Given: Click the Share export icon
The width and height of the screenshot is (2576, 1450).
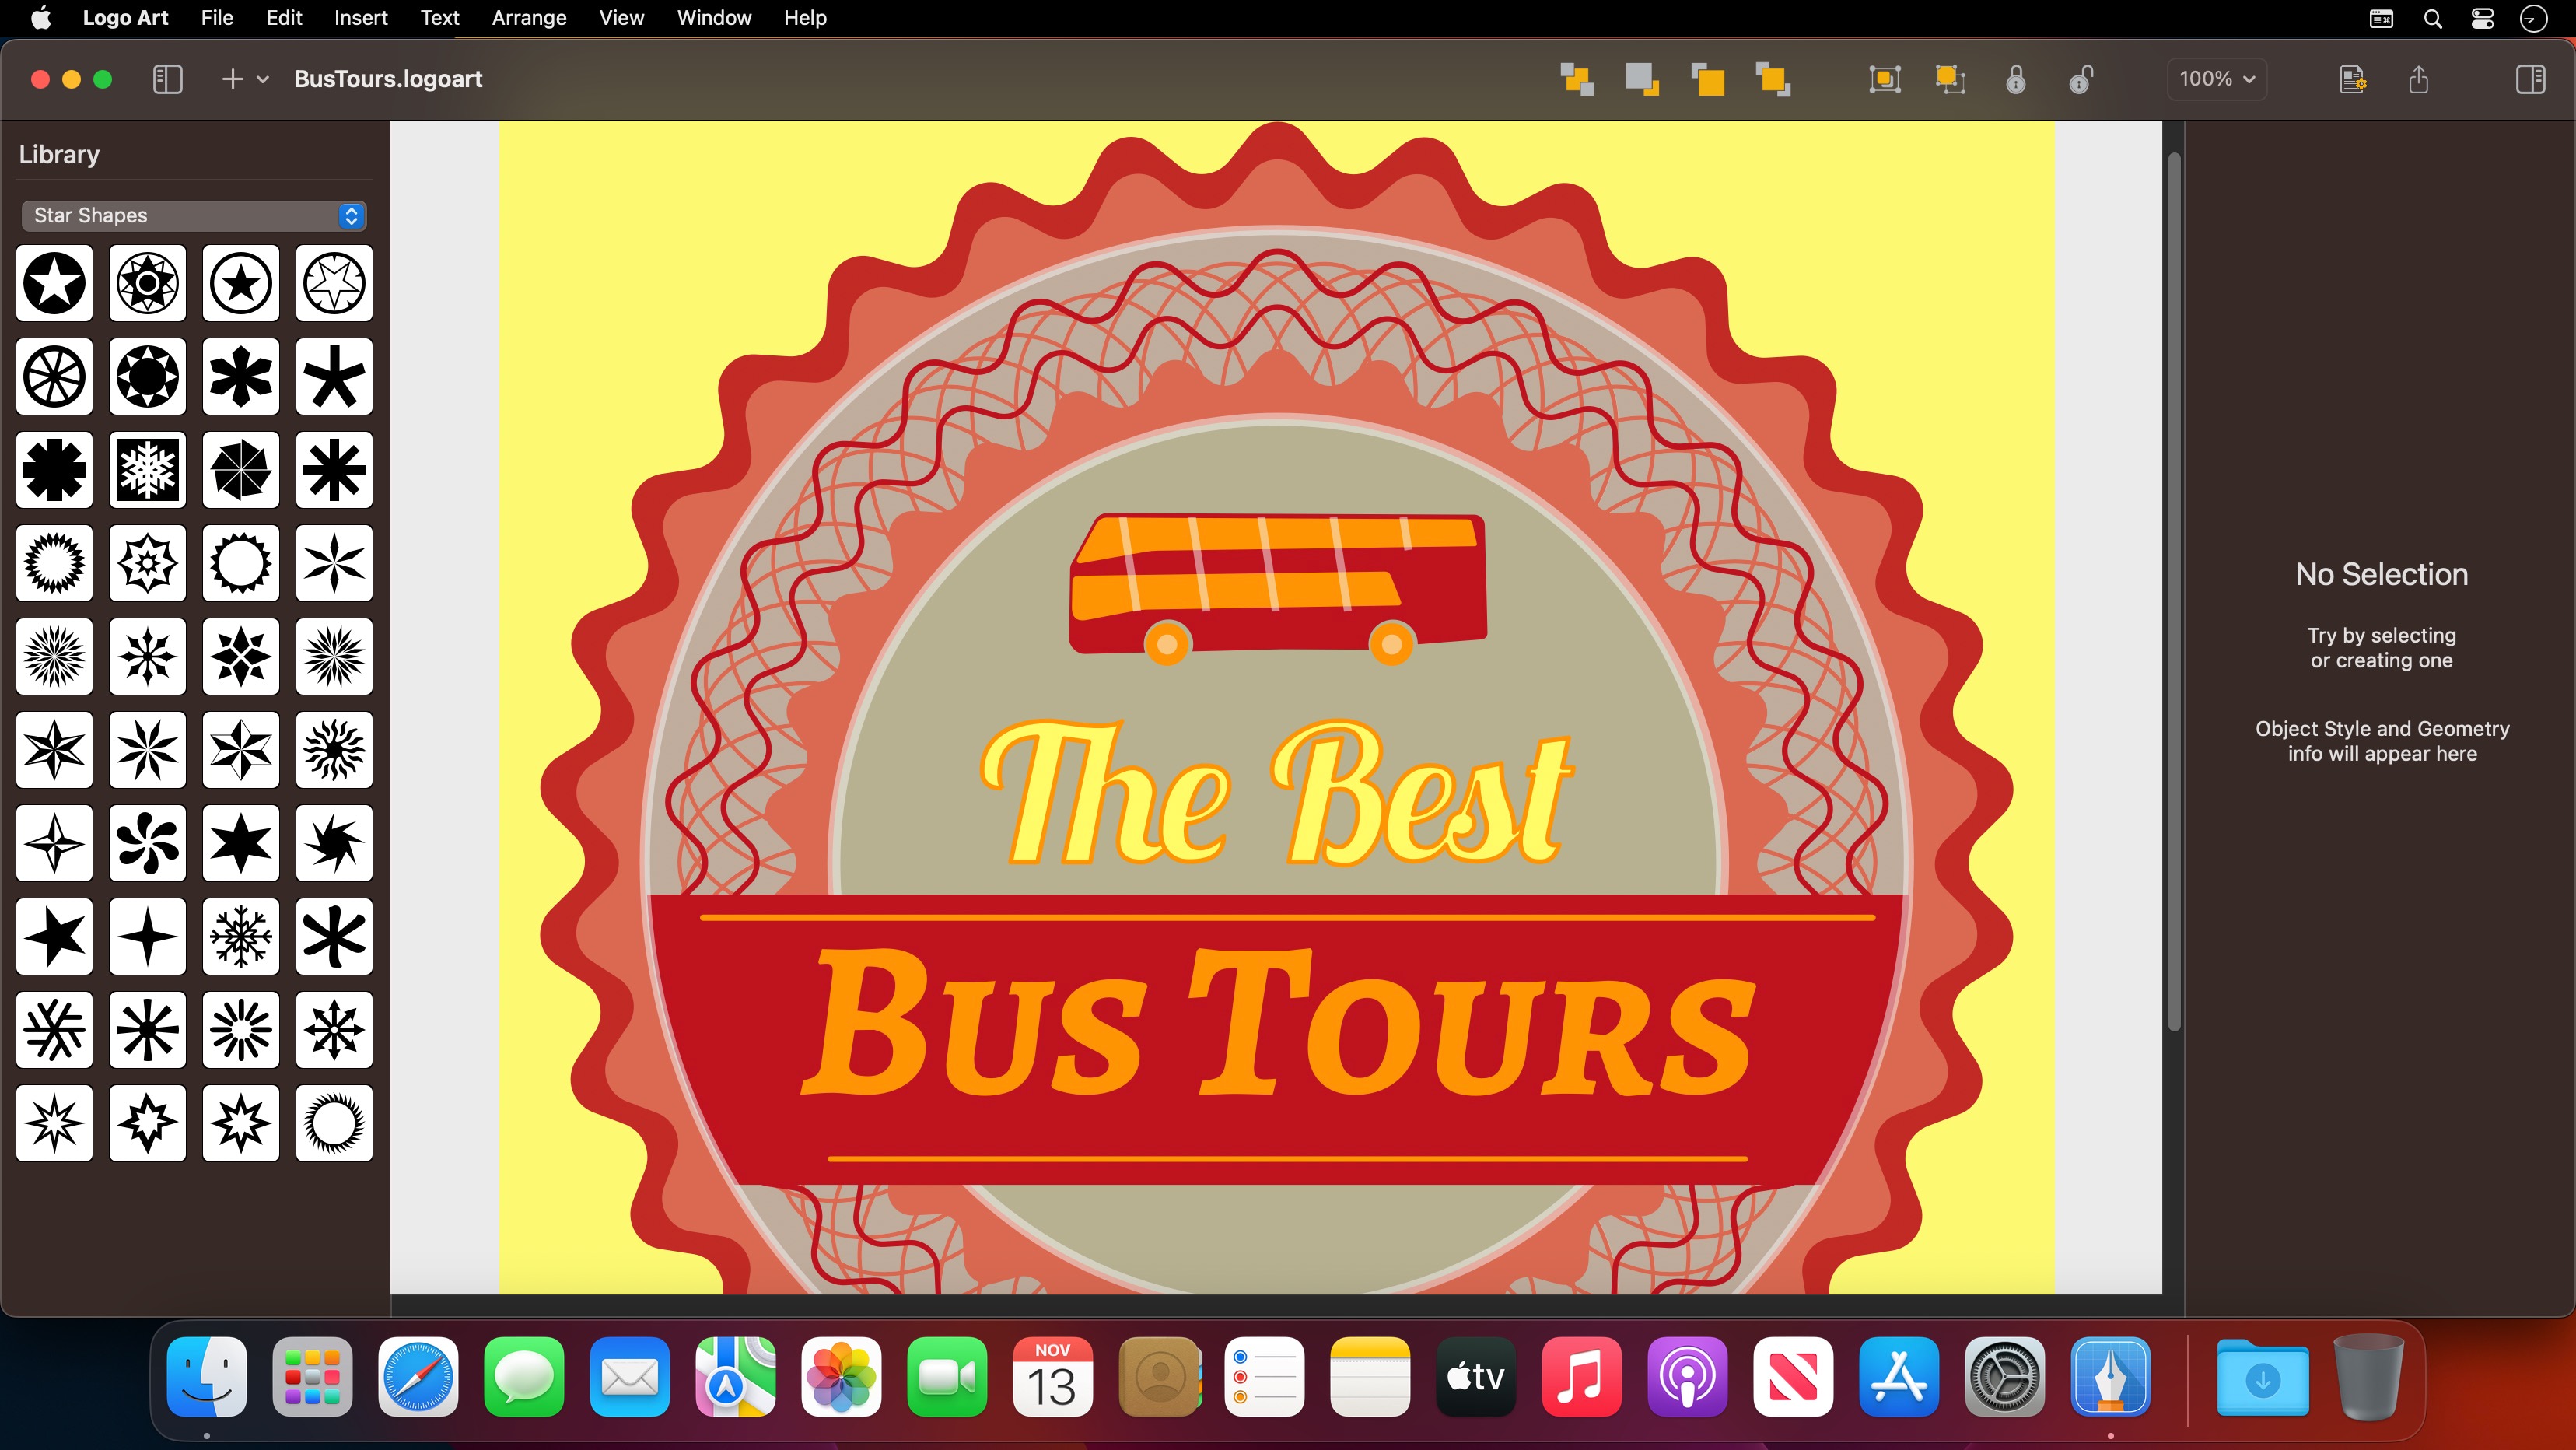Looking at the screenshot, I should point(2419,79).
